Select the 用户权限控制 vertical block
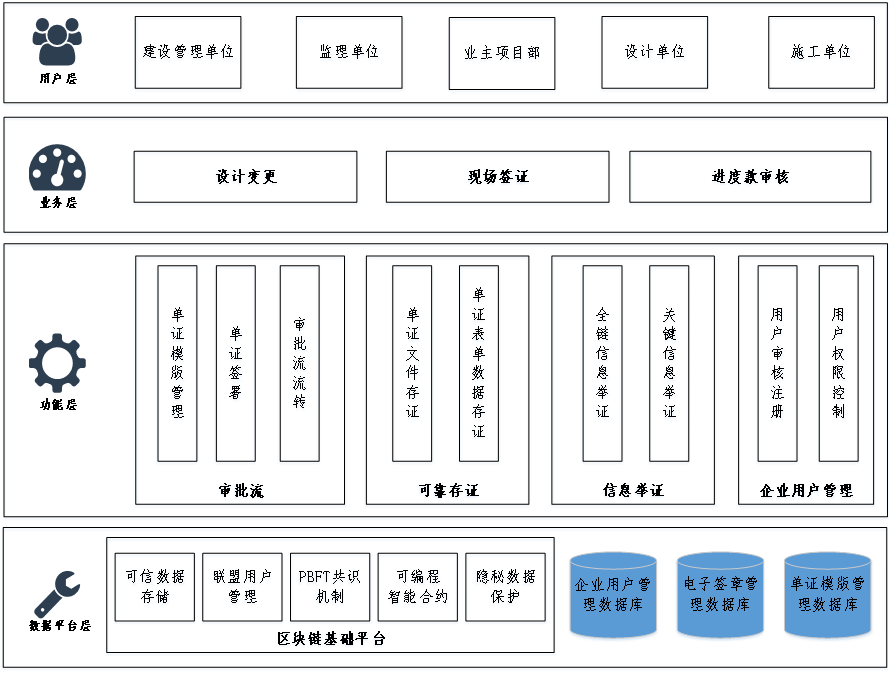The image size is (893, 674). [838, 365]
